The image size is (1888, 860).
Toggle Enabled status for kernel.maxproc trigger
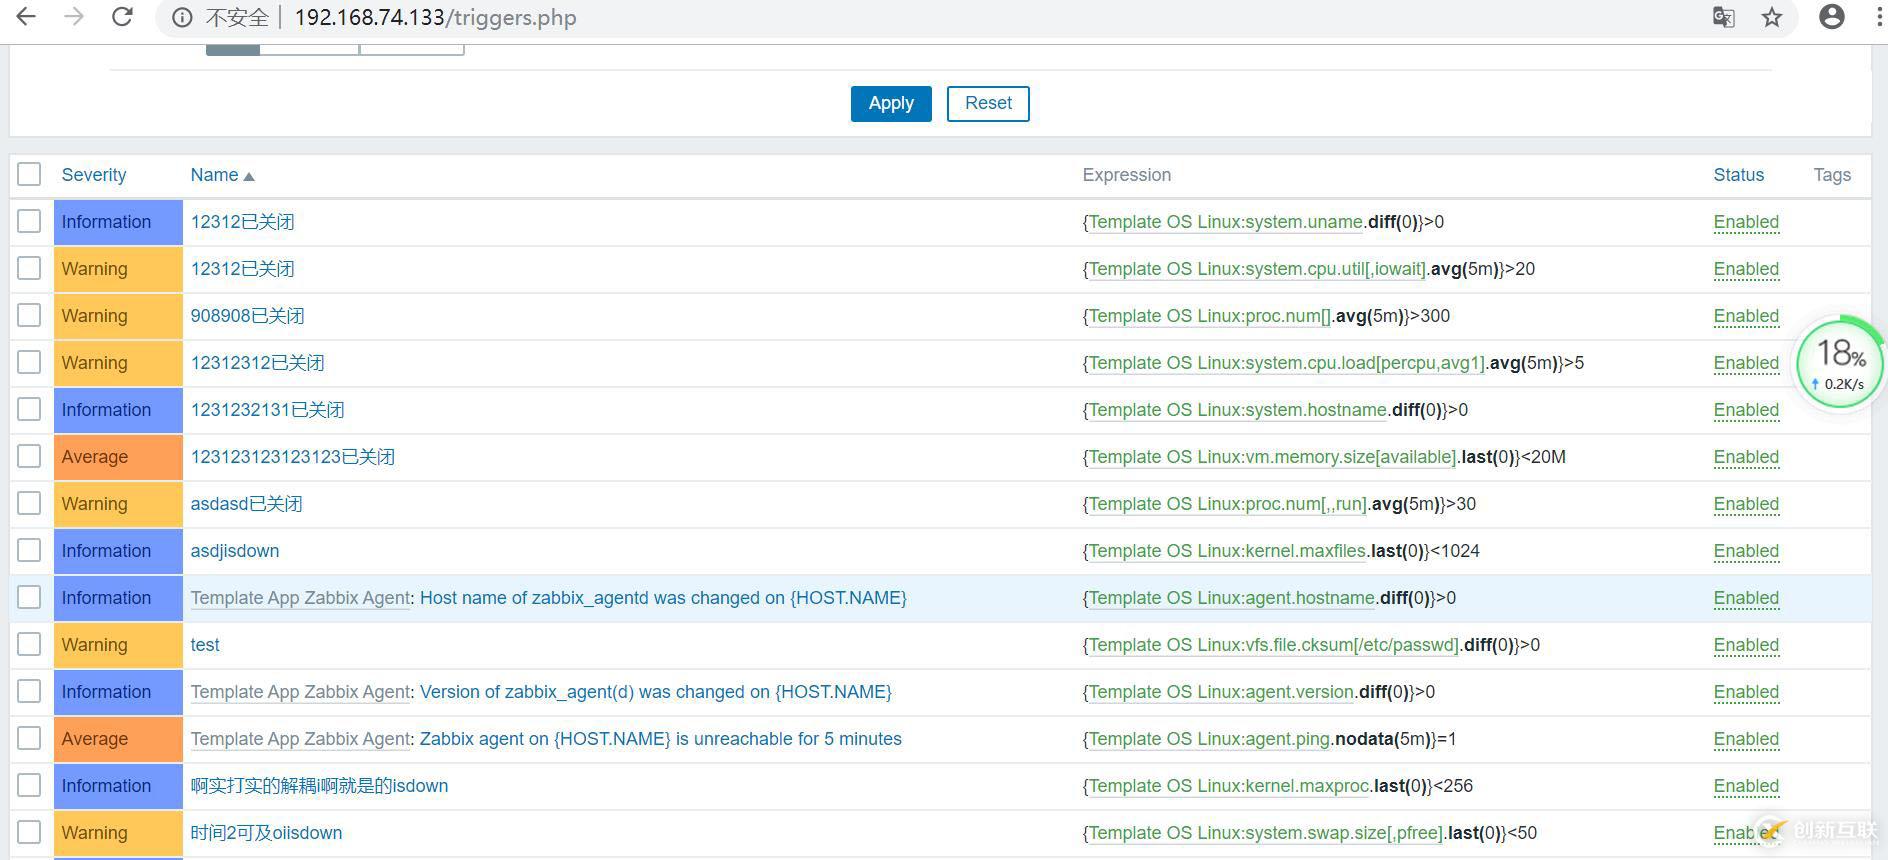(x=1746, y=786)
